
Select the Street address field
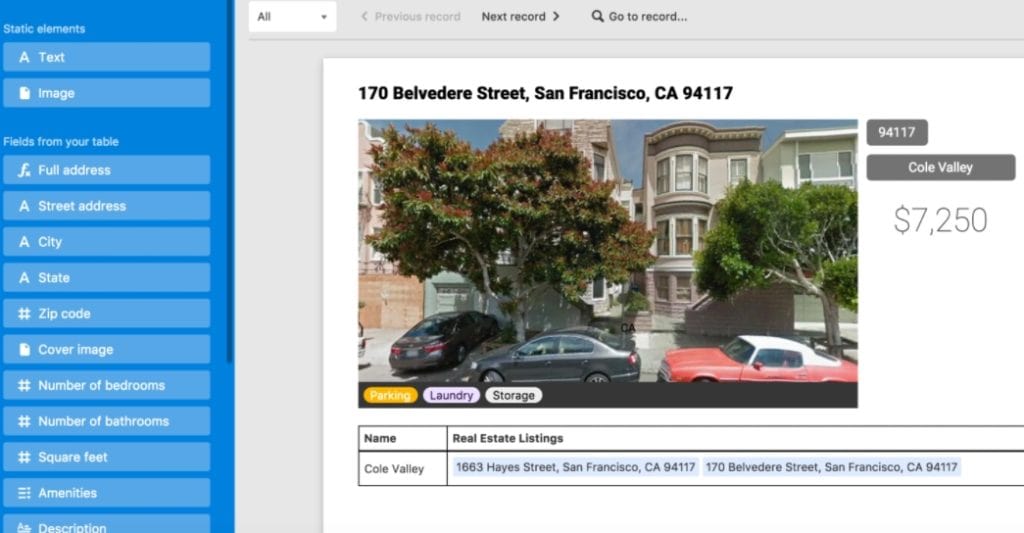pos(106,206)
